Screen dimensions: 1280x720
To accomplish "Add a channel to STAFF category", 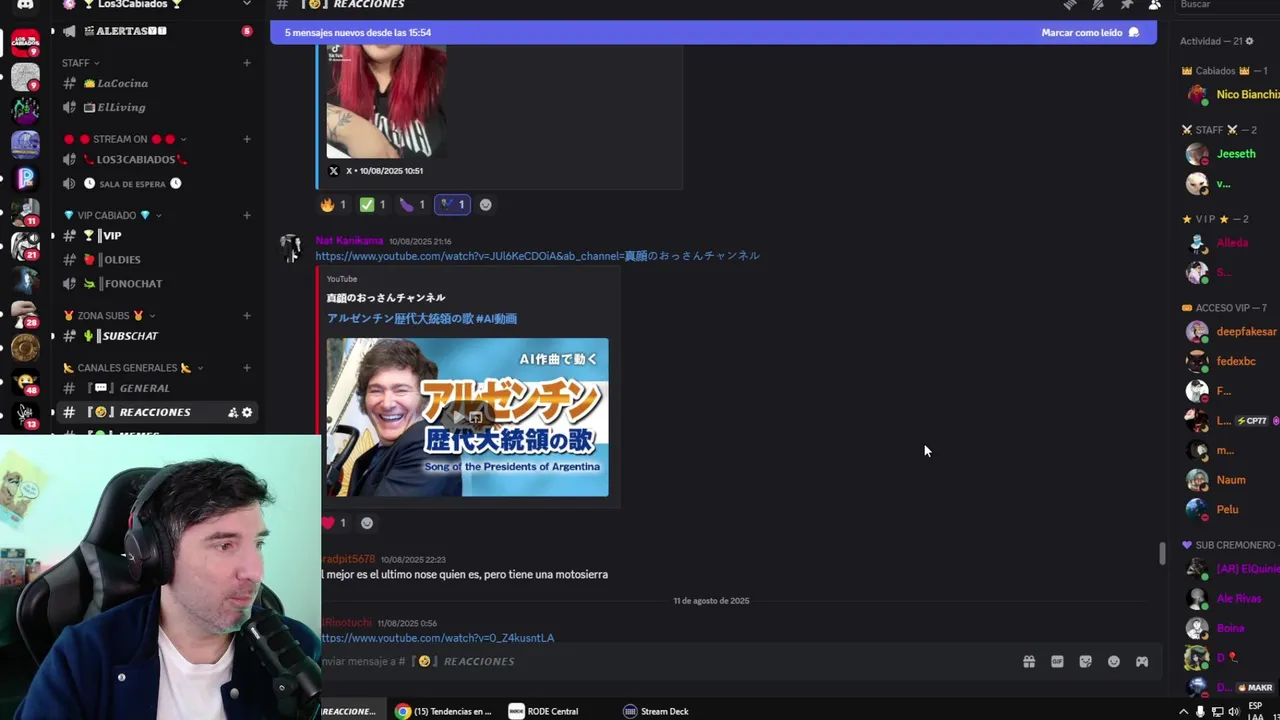I will tap(247, 63).
